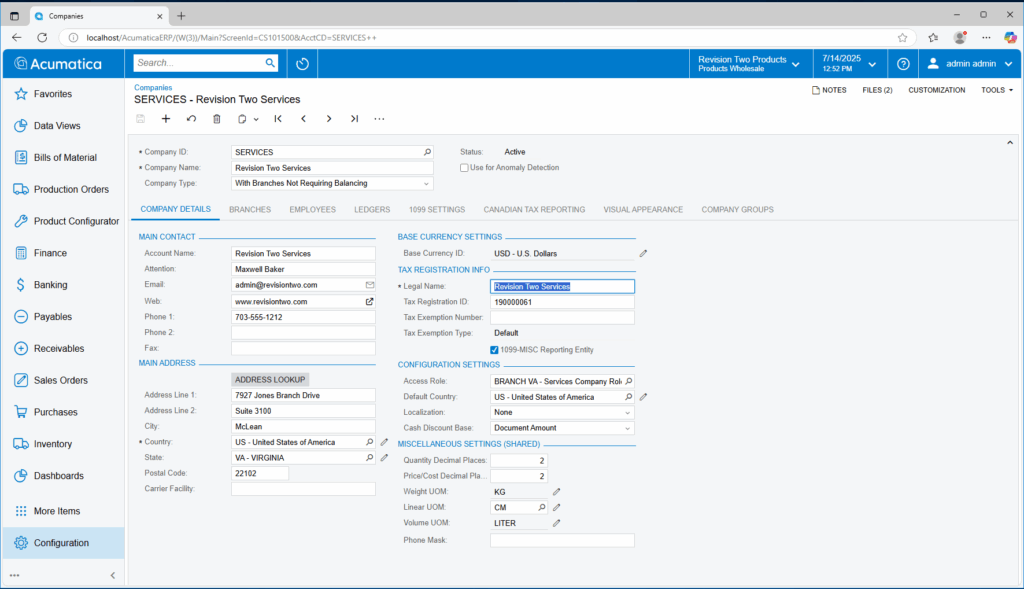The height and width of the screenshot is (589, 1024).
Task: Open Configuration workspace in the sidebar
Action: point(63,543)
